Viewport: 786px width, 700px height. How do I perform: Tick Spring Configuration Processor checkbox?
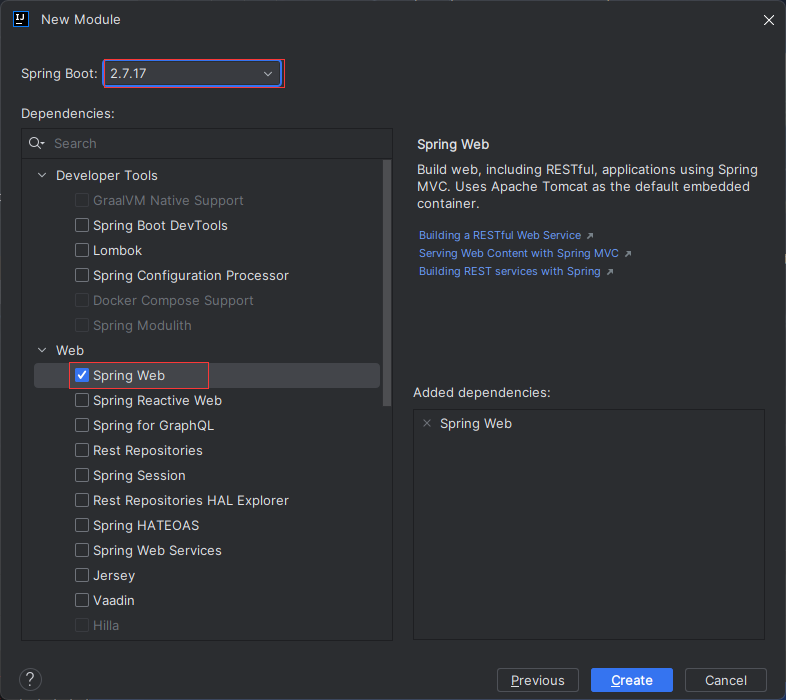click(82, 275)
